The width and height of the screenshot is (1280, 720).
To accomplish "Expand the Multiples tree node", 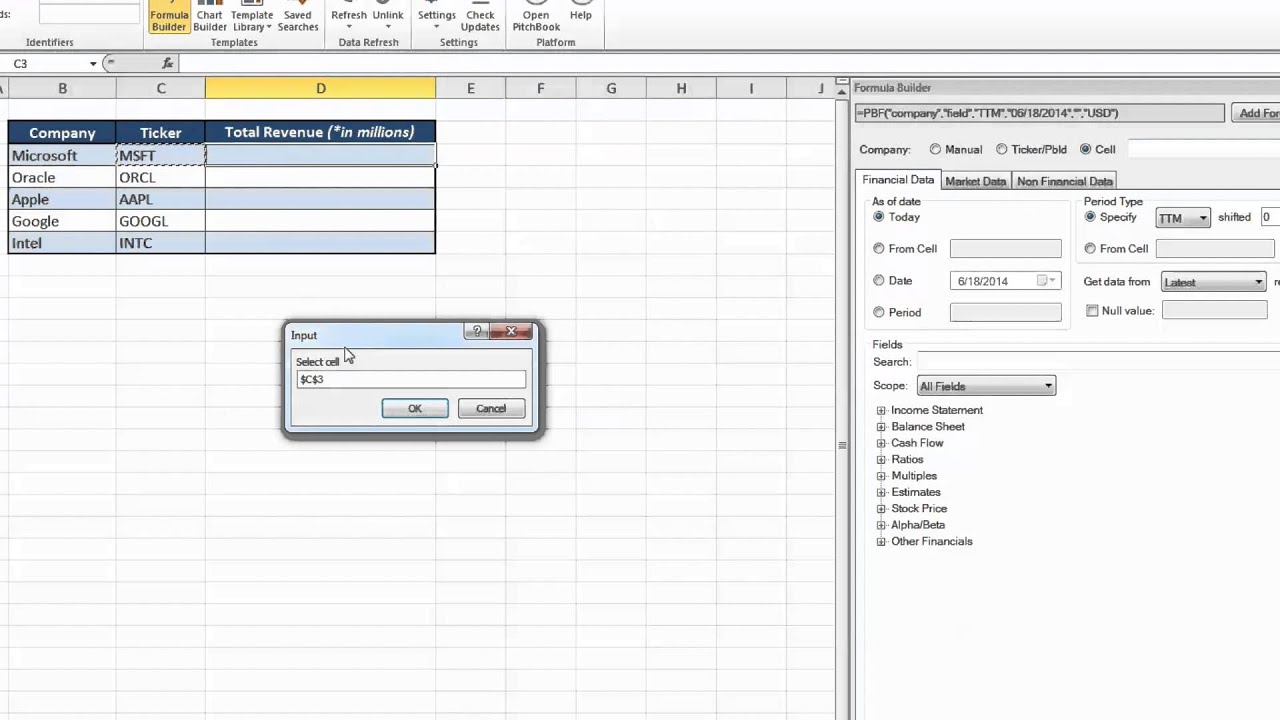I will [x=881, y=476].
